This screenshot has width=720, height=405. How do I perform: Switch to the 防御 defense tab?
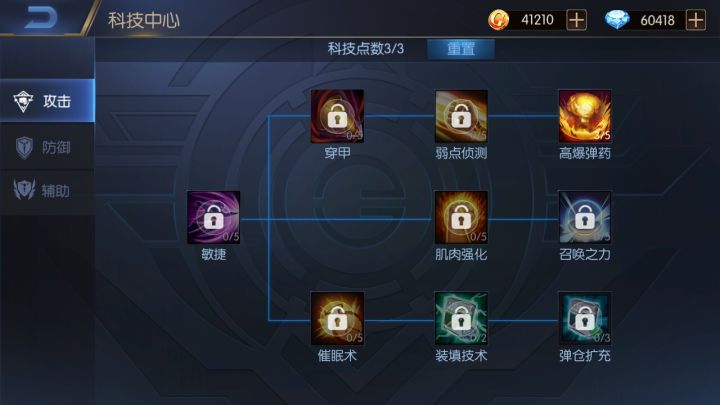tap(47, 147)
